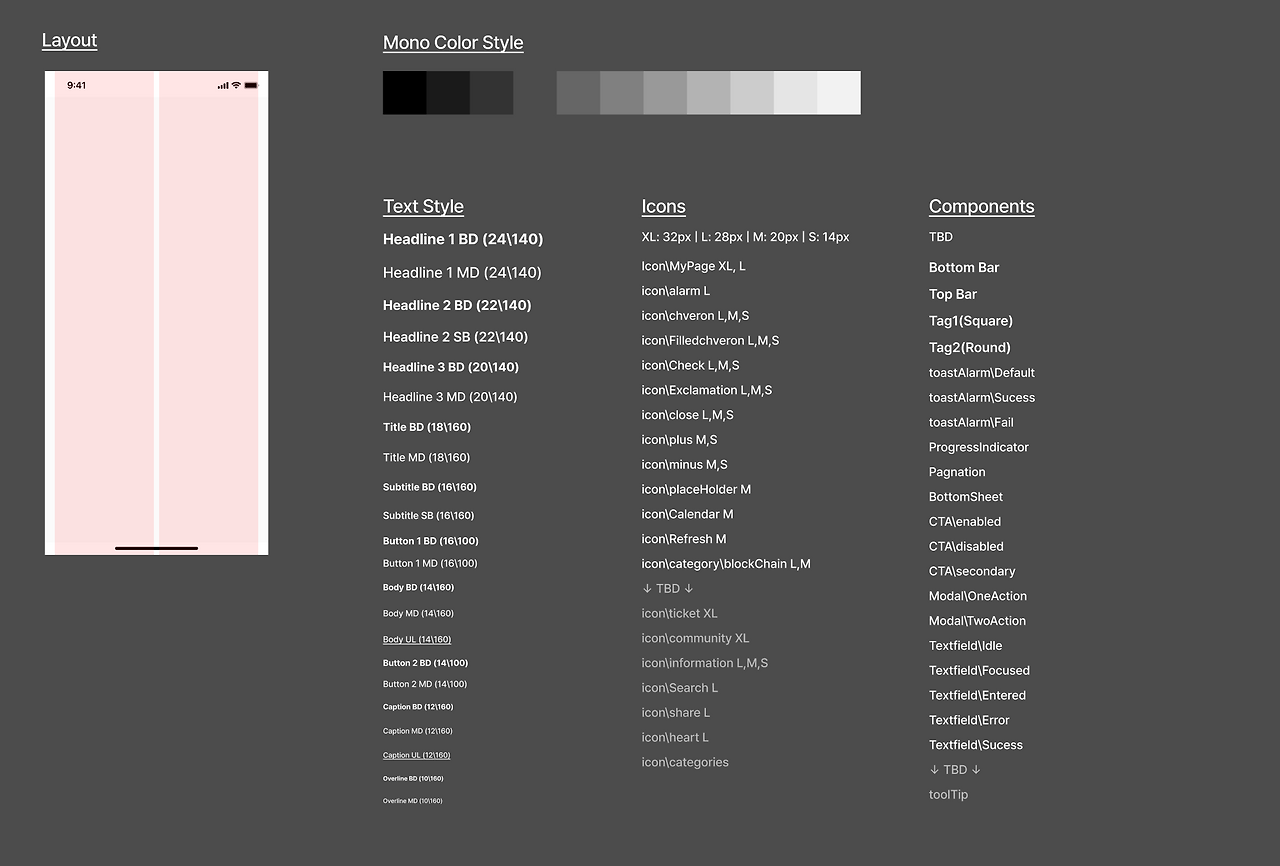
Task: Select the black swatch in the mono palette
Action: (404, 92)
